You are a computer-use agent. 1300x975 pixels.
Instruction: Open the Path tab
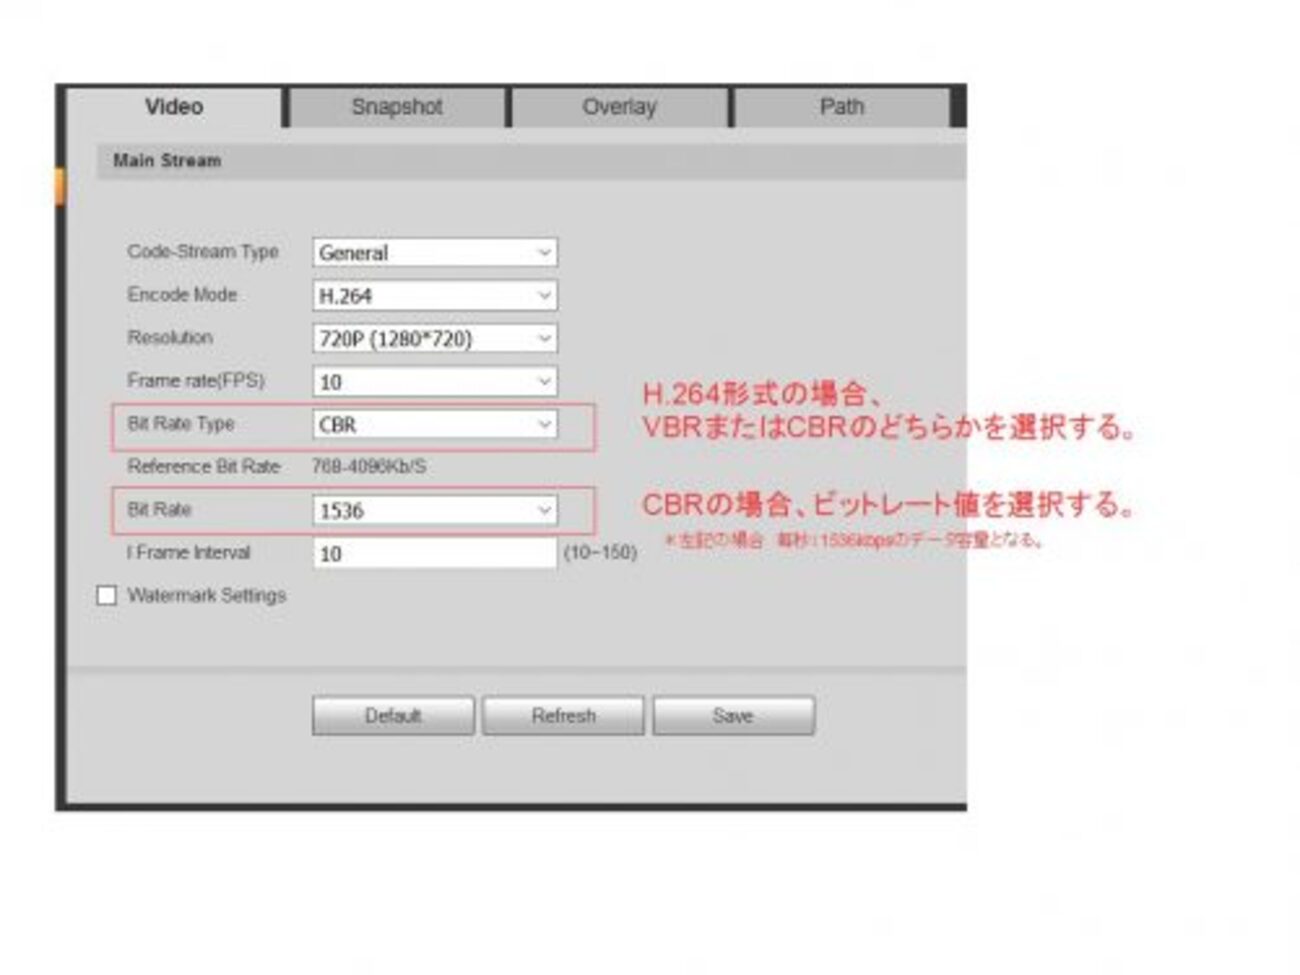click(x=841, y=107)
